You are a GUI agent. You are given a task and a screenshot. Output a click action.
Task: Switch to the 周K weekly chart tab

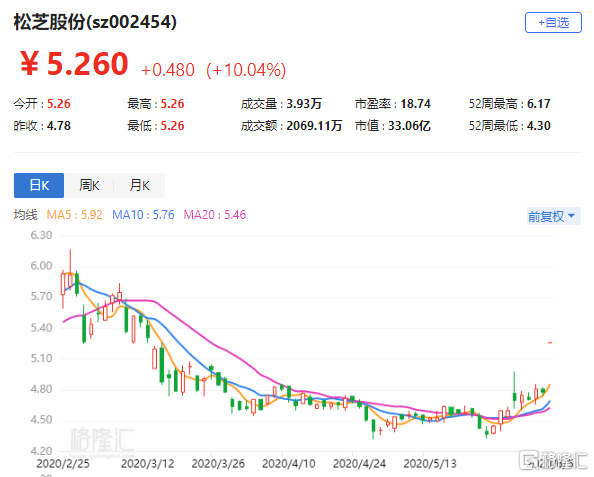click(89, 185)
